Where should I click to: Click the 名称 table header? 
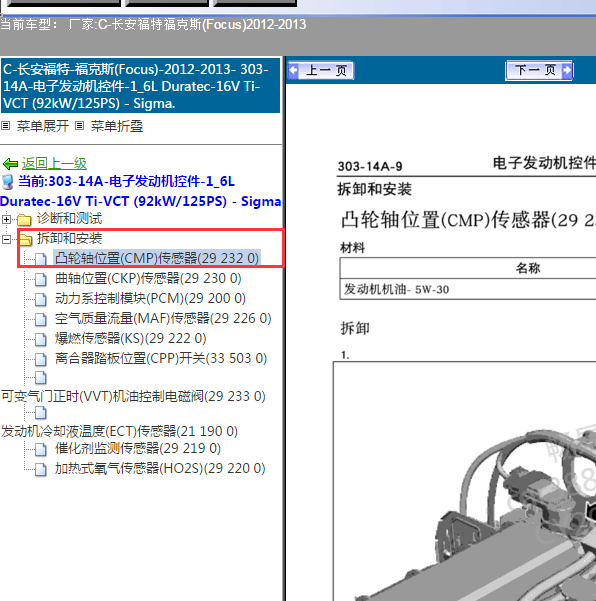[x=528, y=268]
